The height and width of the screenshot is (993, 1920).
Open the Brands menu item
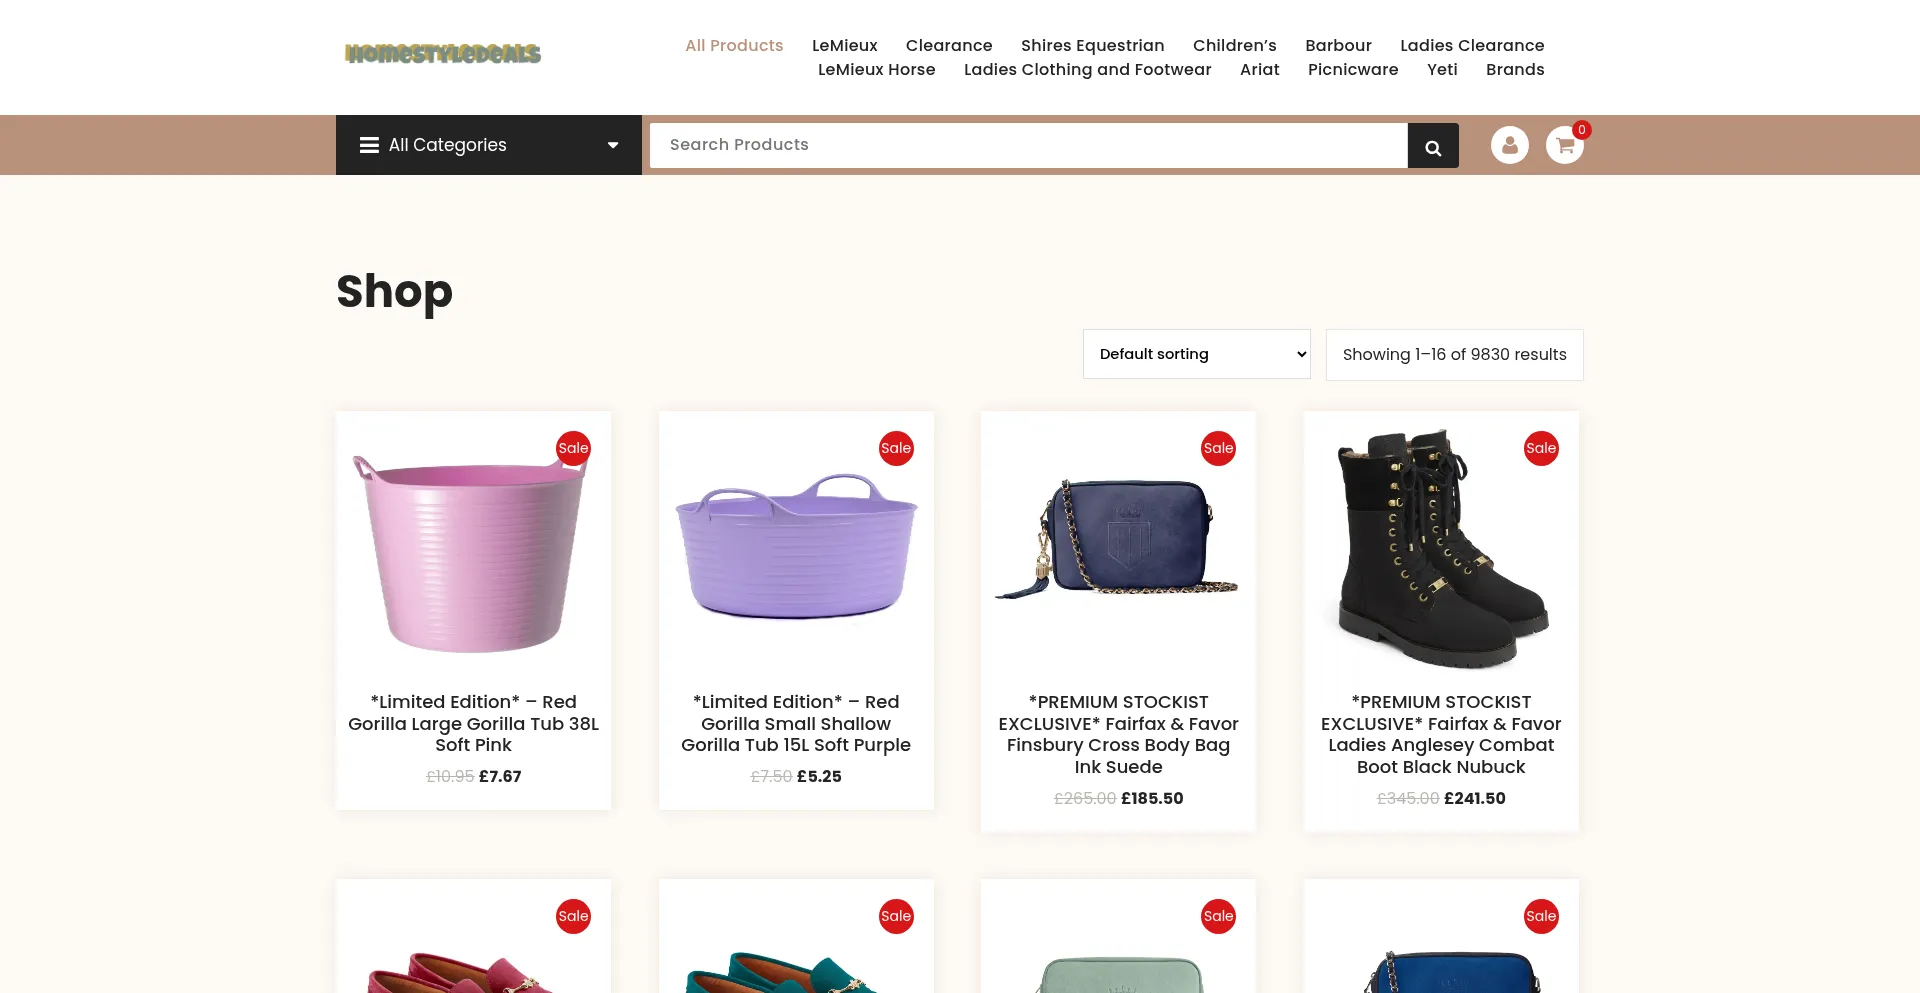[1515, 69]
